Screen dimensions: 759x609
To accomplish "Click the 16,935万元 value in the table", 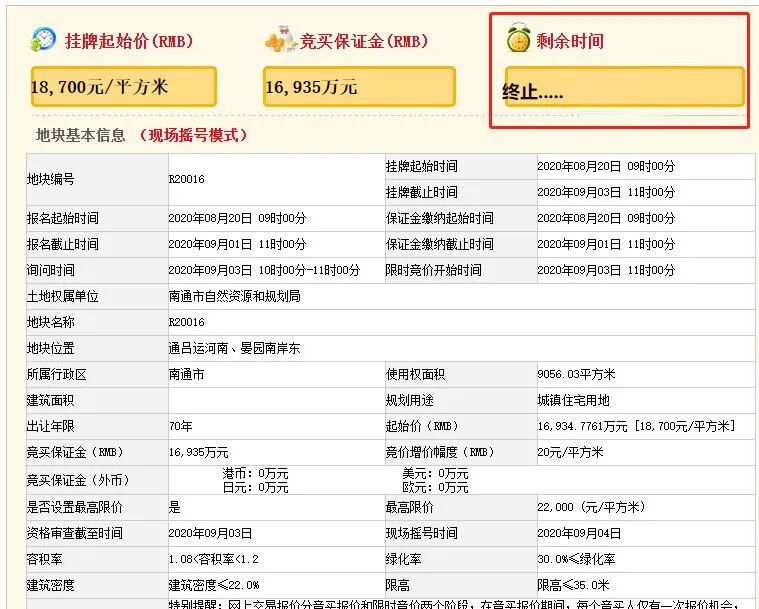I will (x=198, y=453).
